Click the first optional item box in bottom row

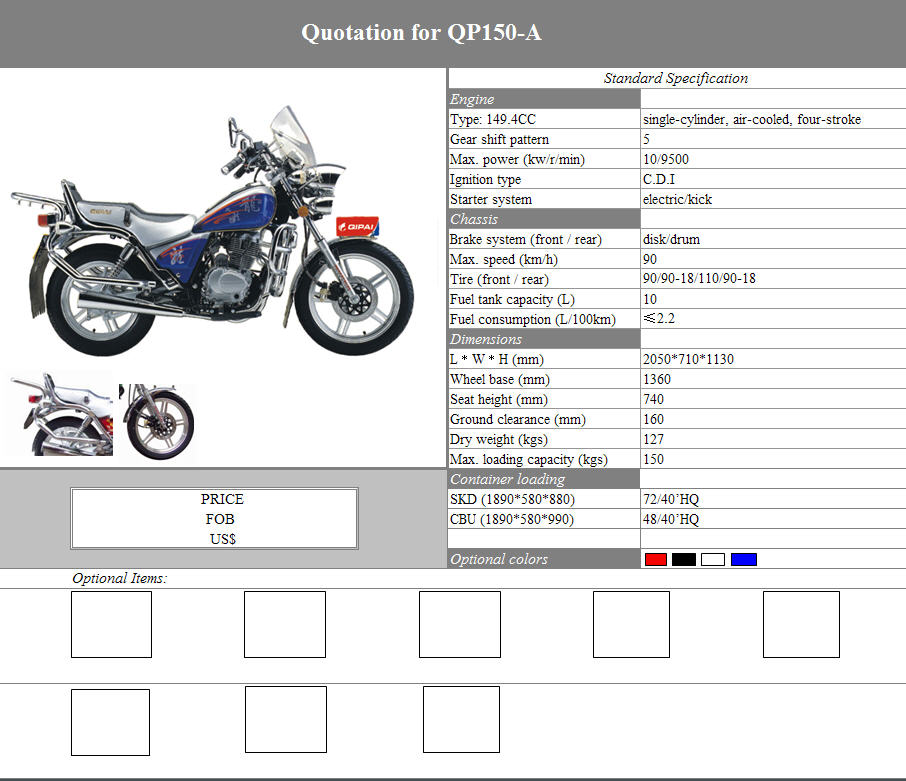(110, 722)
